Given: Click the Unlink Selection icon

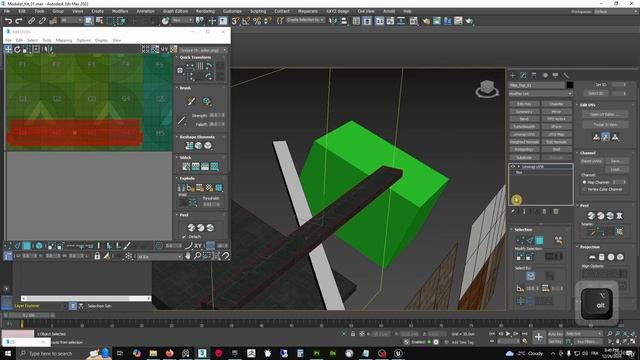Looking at the screenshot, I should [x=42, y=21].
